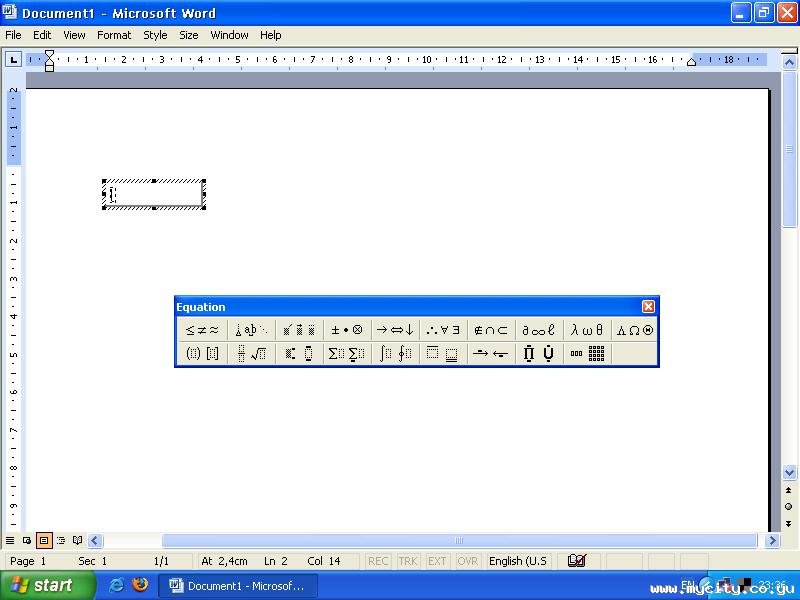
Task: Open the Format menu
Action: 114,35
